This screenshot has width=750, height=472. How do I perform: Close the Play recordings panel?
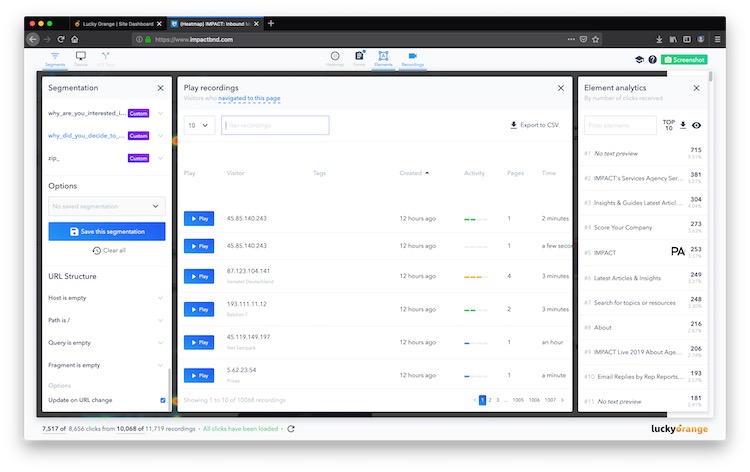(561, 88)
